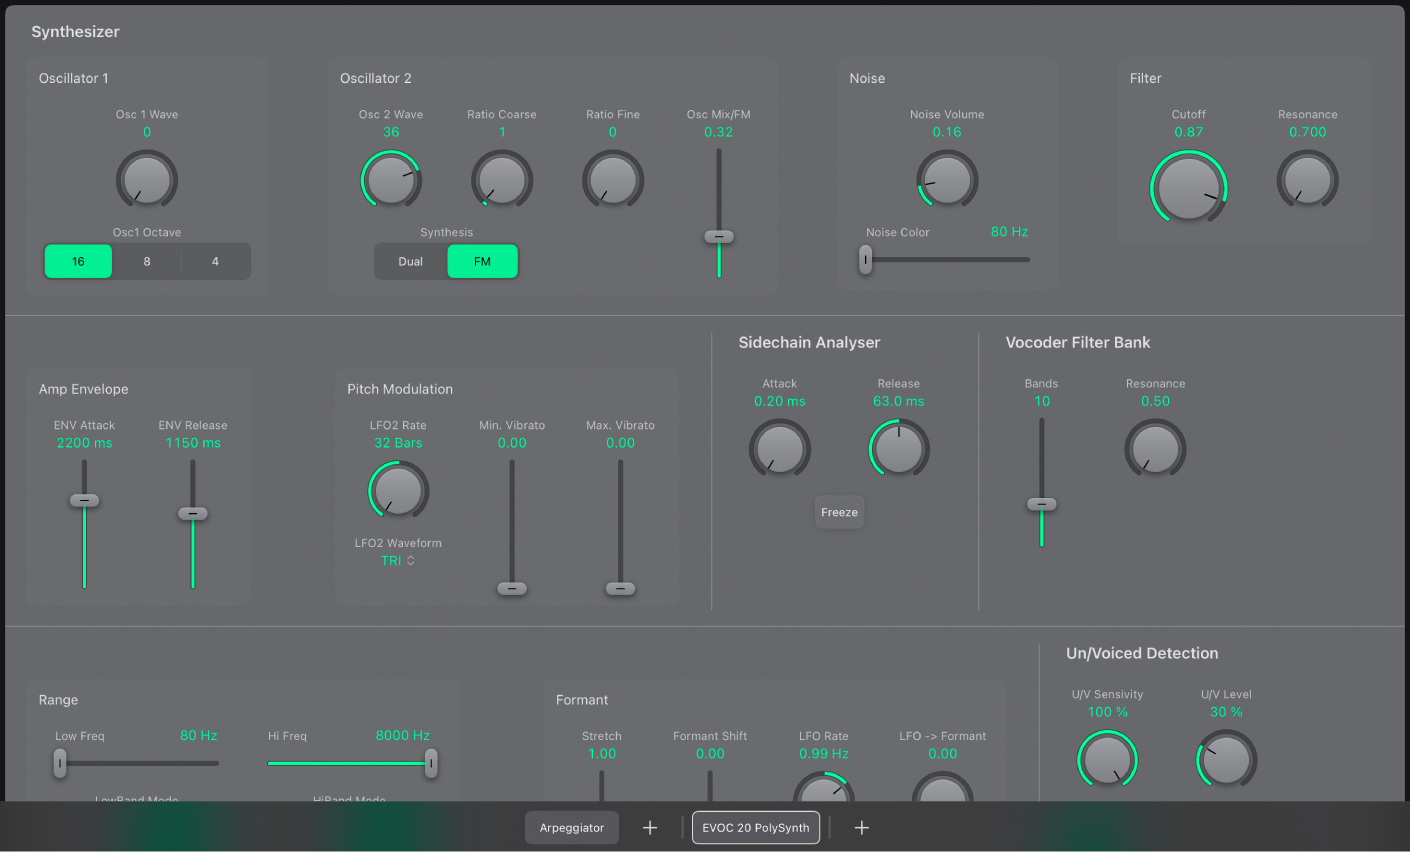Open the LFO2 Waveform TRI menu
The width and height of the screenshot is (1410, 854).
pos(398,561)
